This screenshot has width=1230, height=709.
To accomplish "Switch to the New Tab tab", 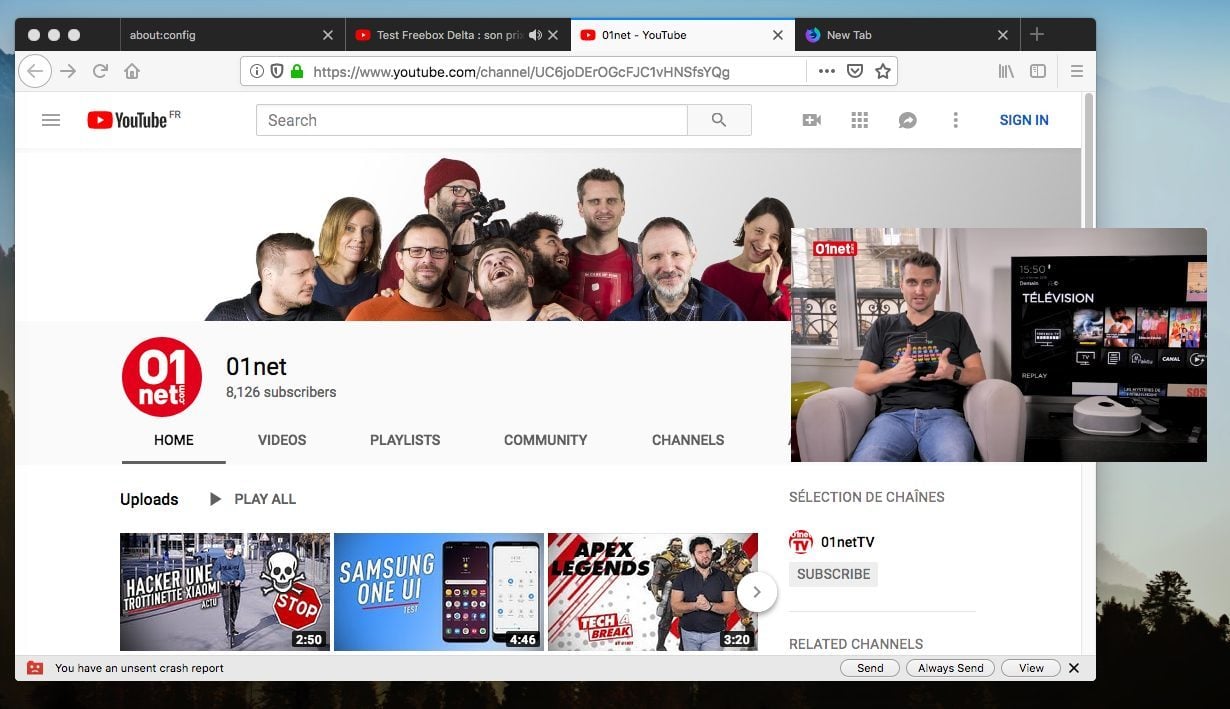I will pyautogui.click(x=908, y=35).
